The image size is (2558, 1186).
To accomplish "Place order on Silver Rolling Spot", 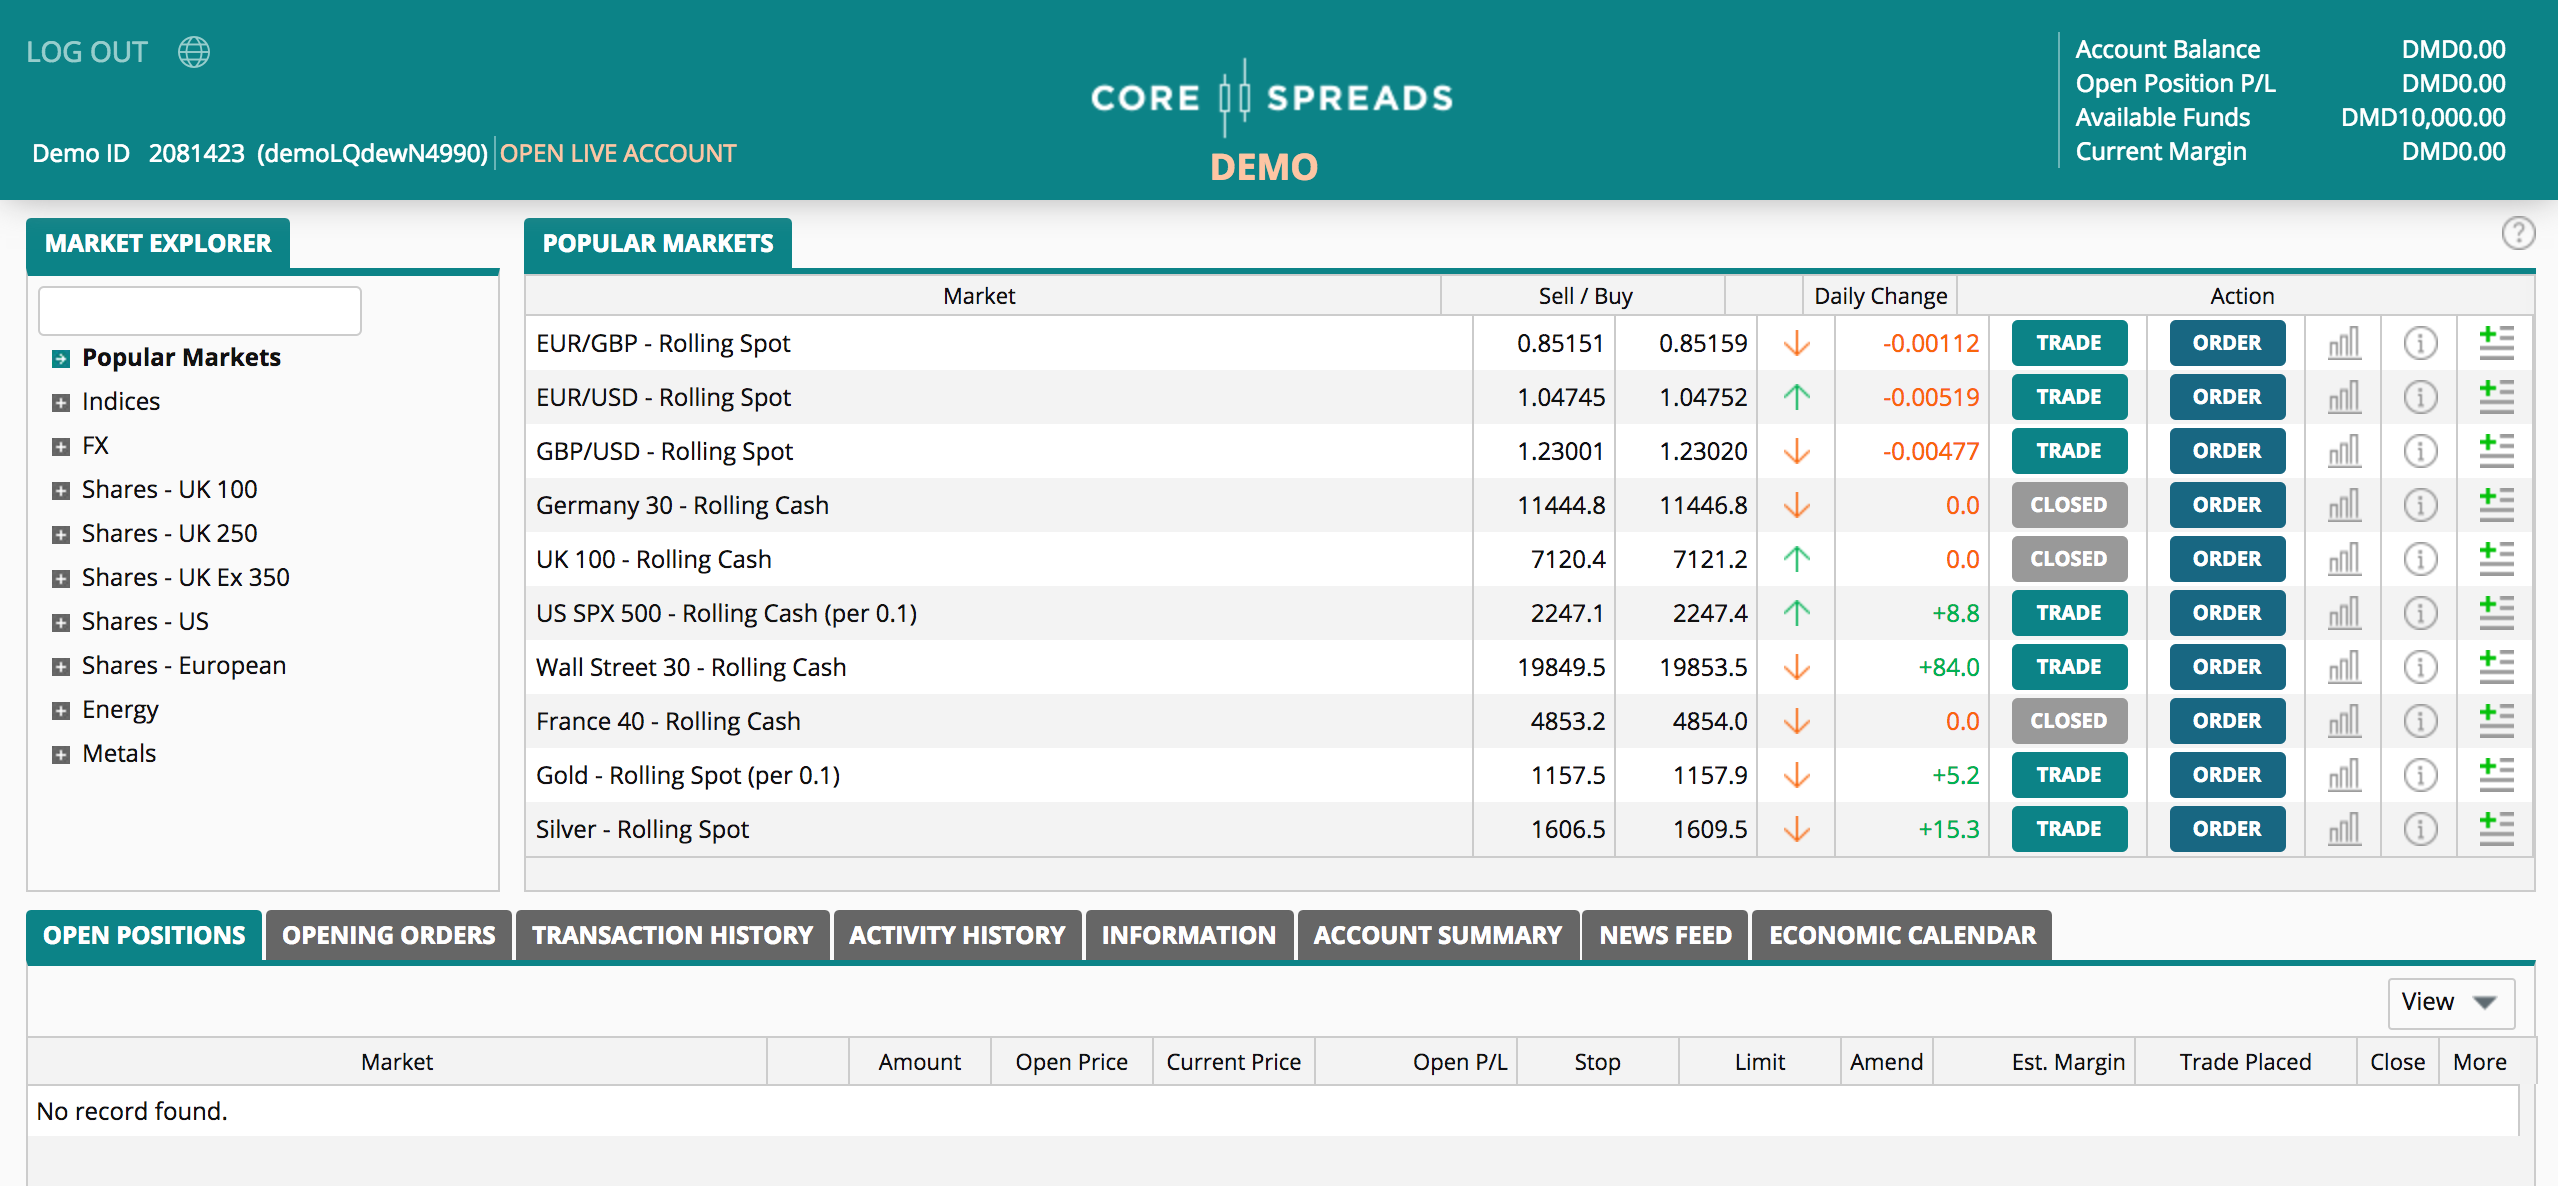I will pos(2227,829).
